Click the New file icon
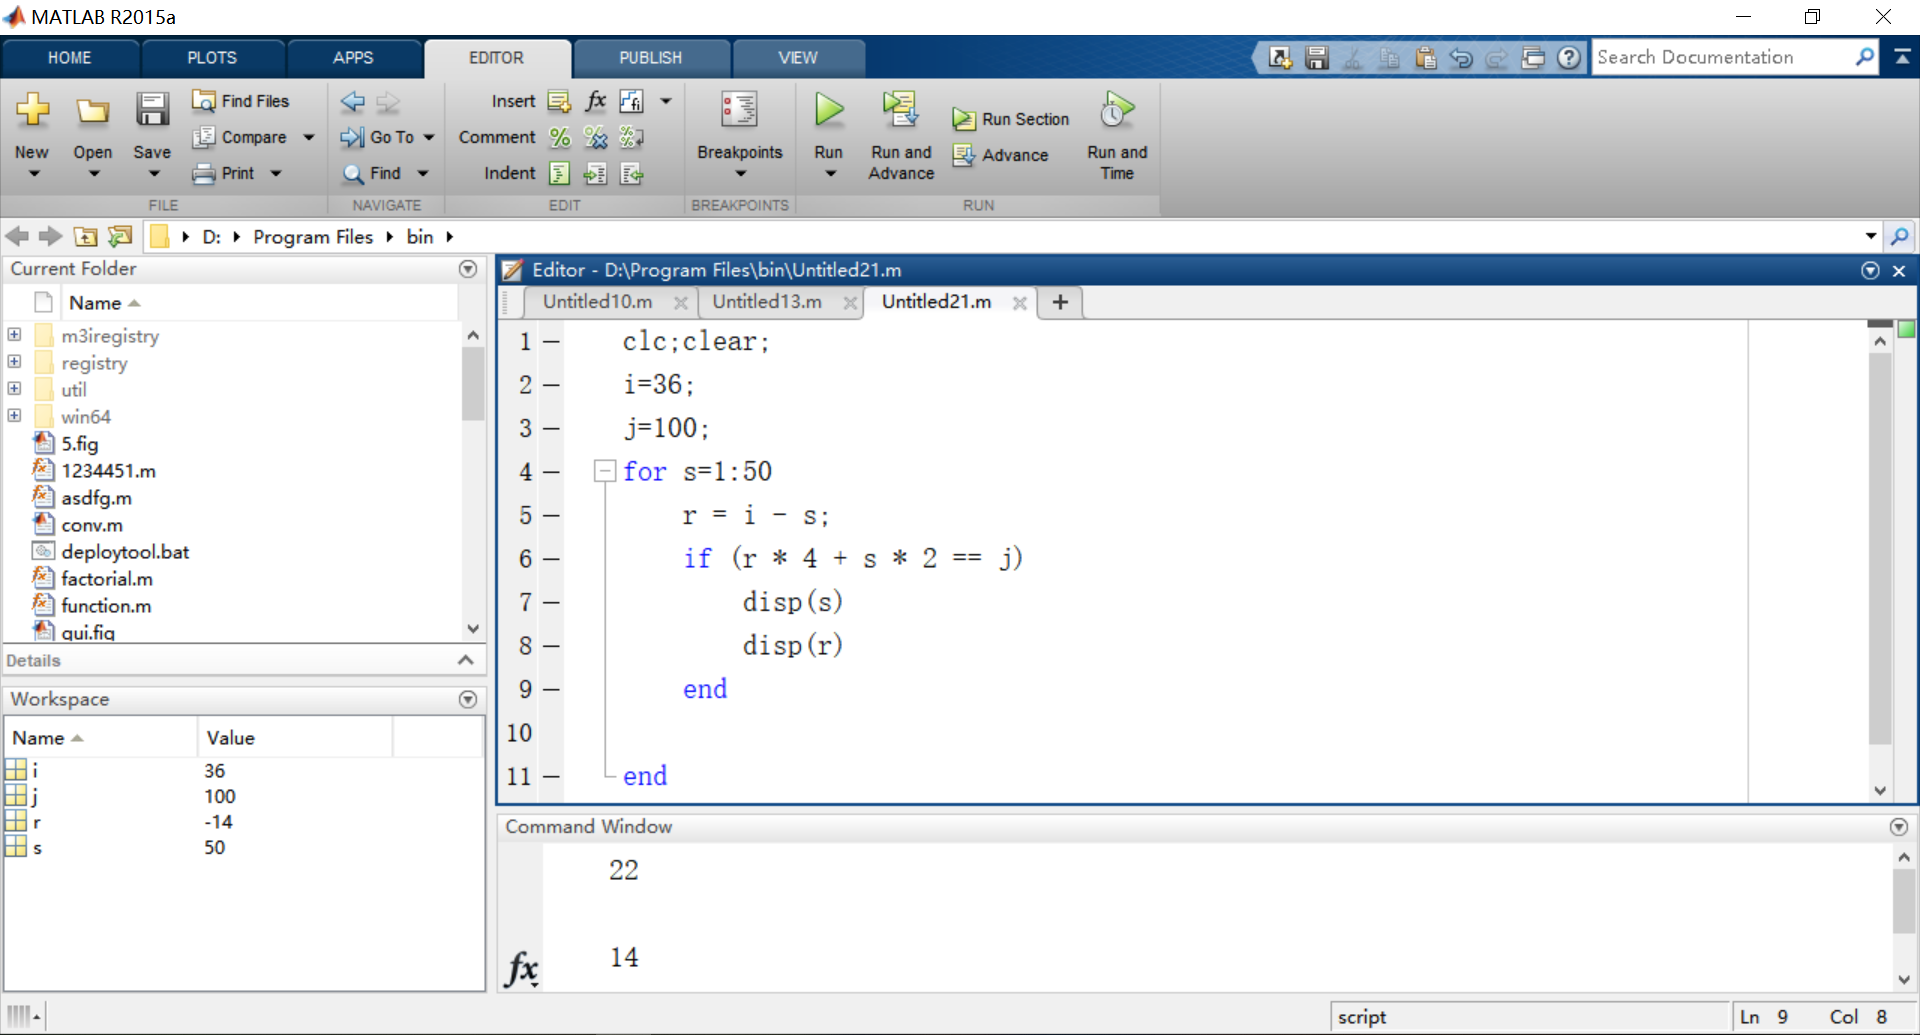 [32, 110]
